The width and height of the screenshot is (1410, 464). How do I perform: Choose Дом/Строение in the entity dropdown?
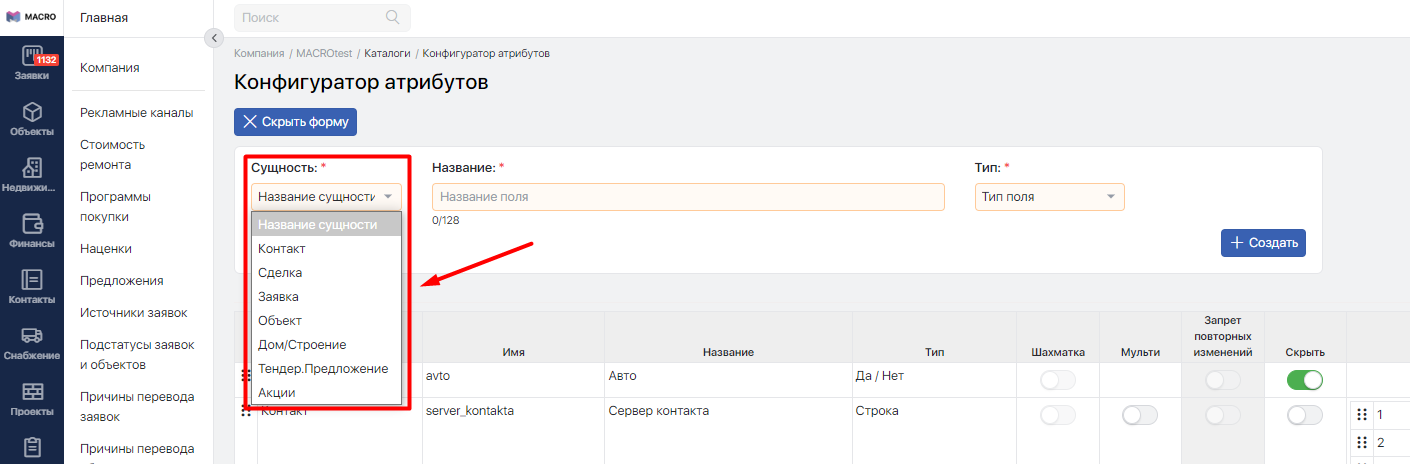pos(302,345)
